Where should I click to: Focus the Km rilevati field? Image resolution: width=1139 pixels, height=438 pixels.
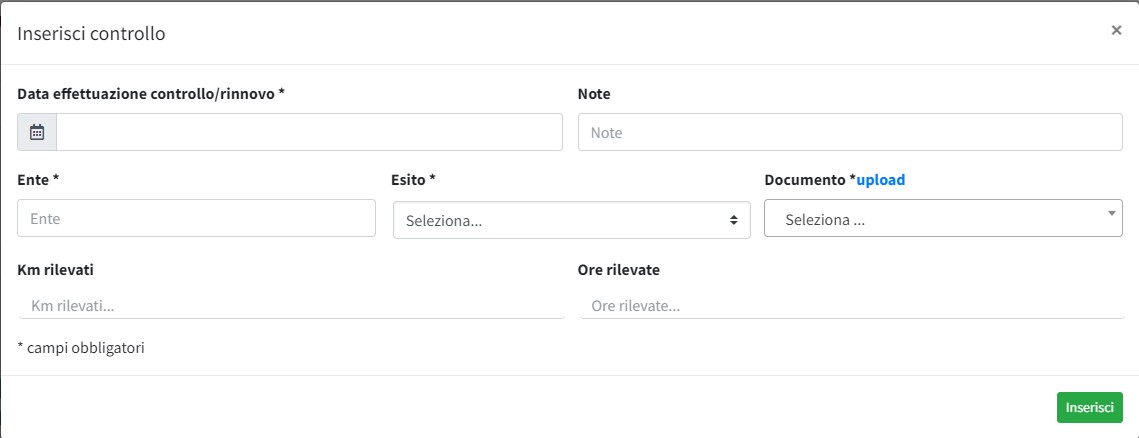[291, 305]
